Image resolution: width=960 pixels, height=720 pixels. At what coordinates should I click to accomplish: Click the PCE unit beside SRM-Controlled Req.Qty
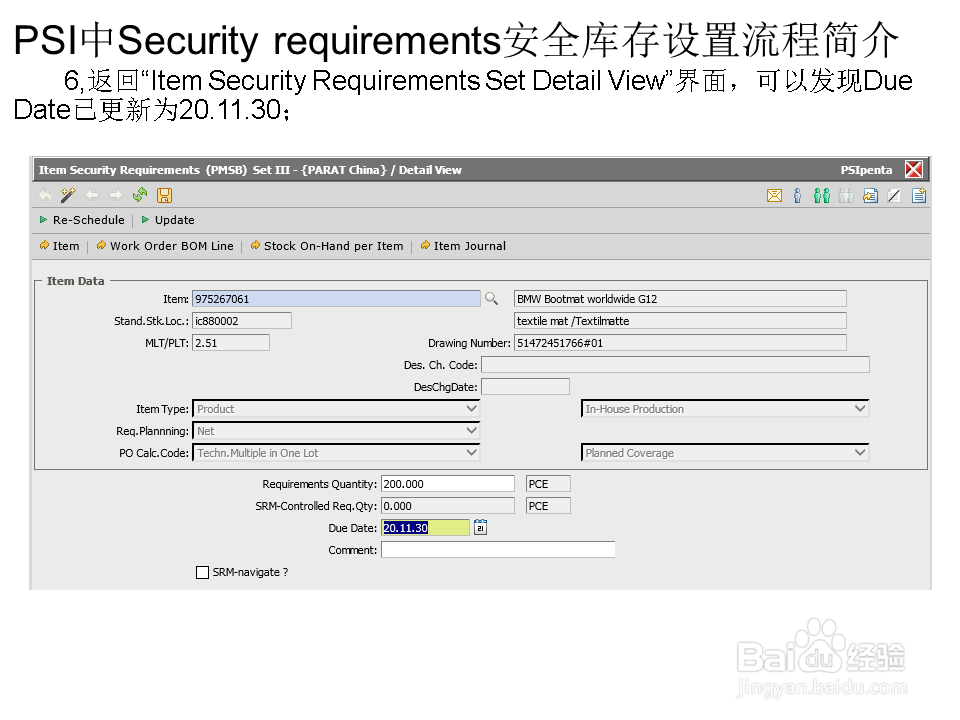pos(548,506)
